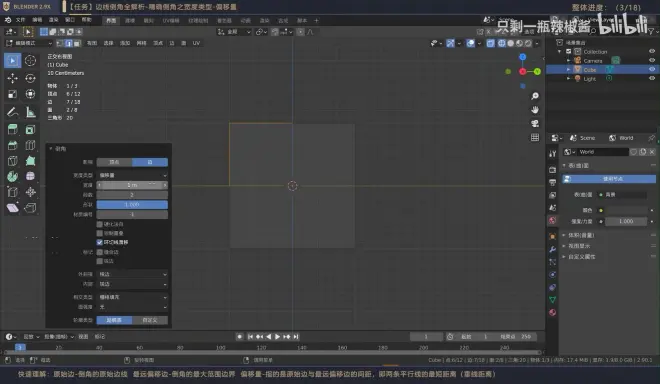Select the Box Select tool
This screenshot has width=660, height=384.
(x=13, y=61)
